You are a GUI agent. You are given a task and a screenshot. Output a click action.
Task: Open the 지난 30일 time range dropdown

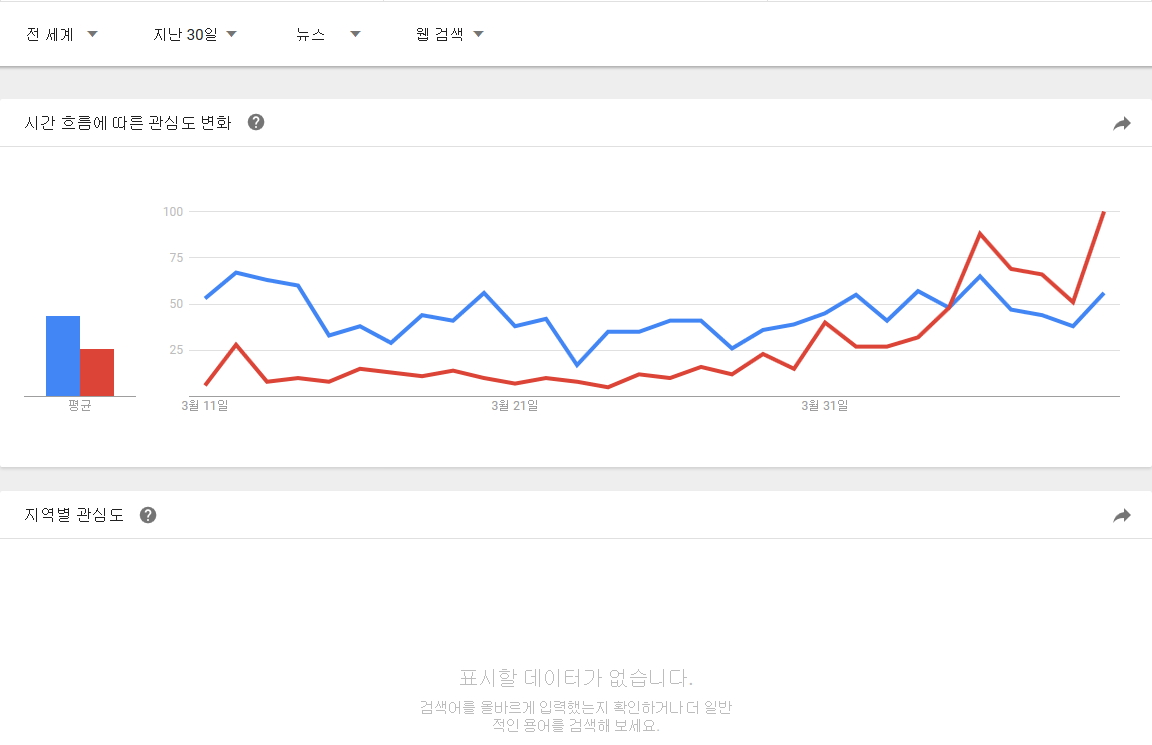[x=194, y=34]
